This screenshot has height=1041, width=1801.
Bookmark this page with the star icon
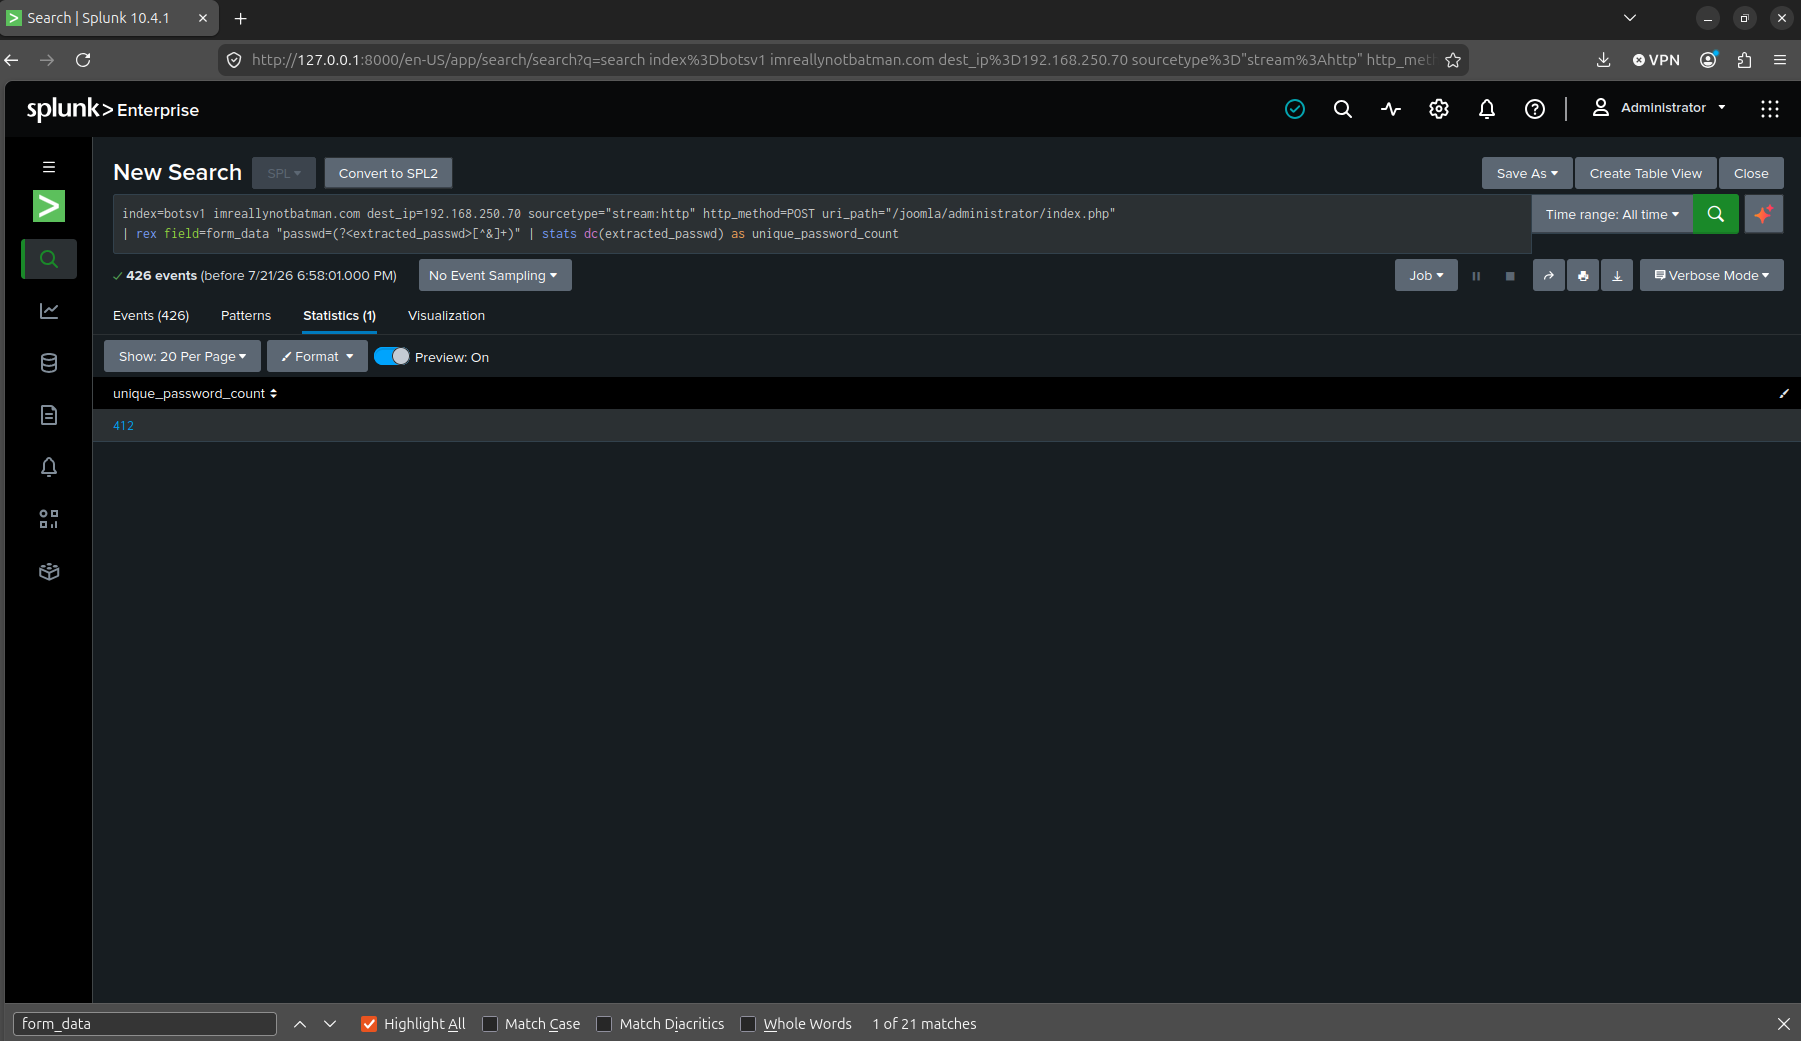[1453, 60]
